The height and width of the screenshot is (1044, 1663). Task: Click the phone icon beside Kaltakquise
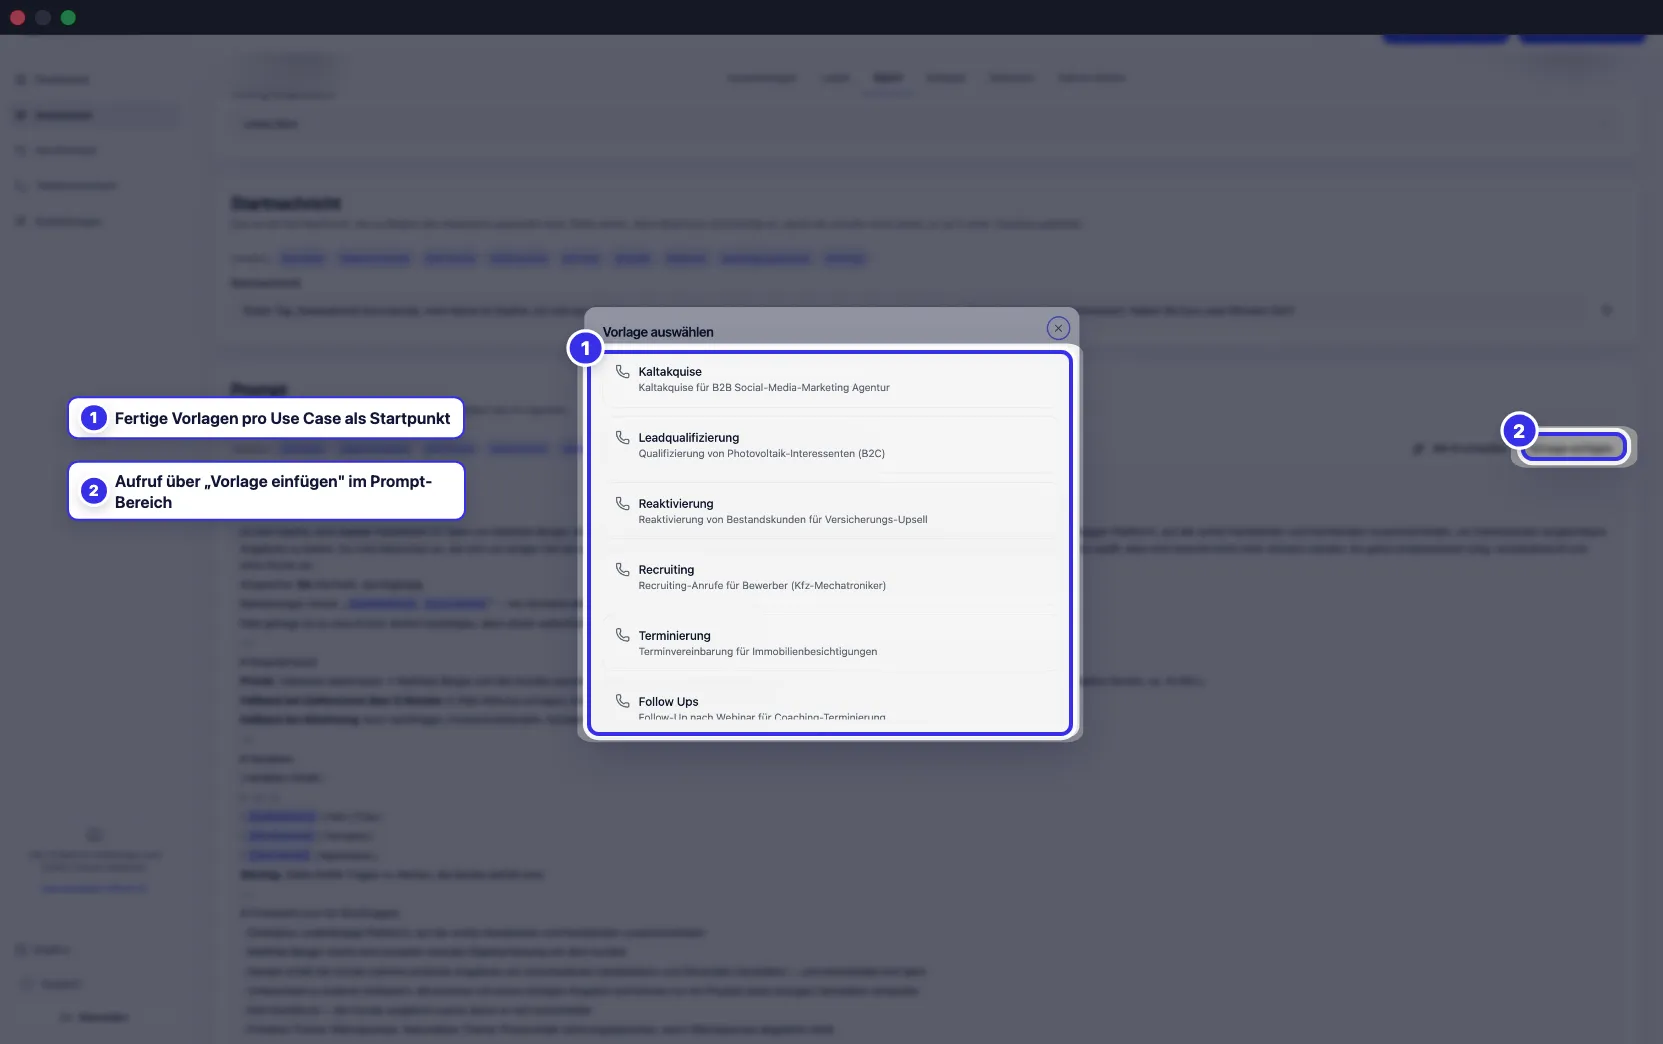[622, 371]
